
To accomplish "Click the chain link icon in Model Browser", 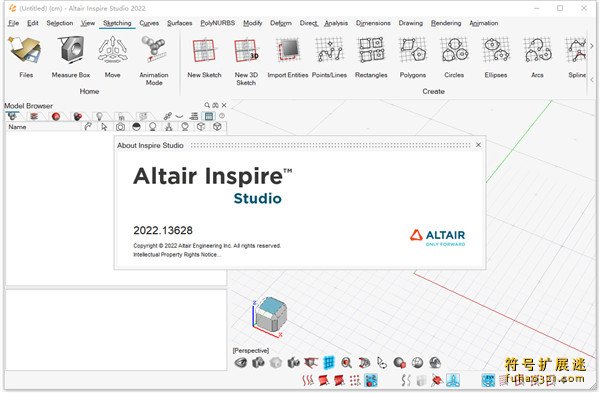I will (x=167, y=116).
